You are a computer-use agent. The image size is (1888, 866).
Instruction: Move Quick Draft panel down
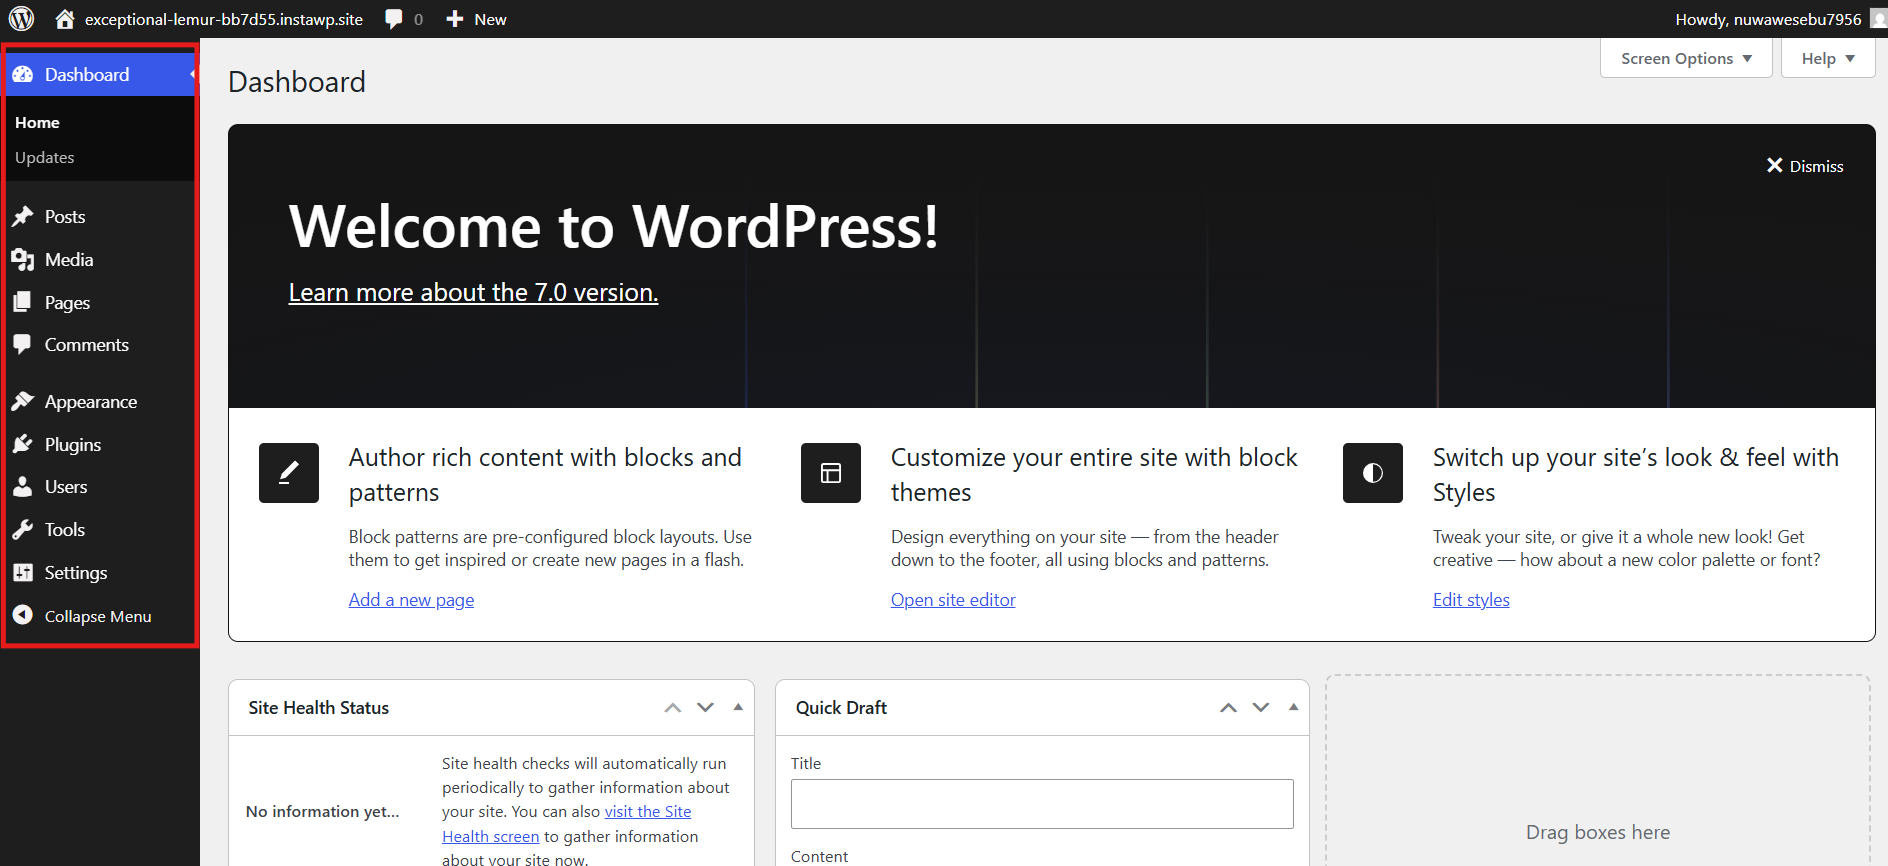pos(1261,708)
